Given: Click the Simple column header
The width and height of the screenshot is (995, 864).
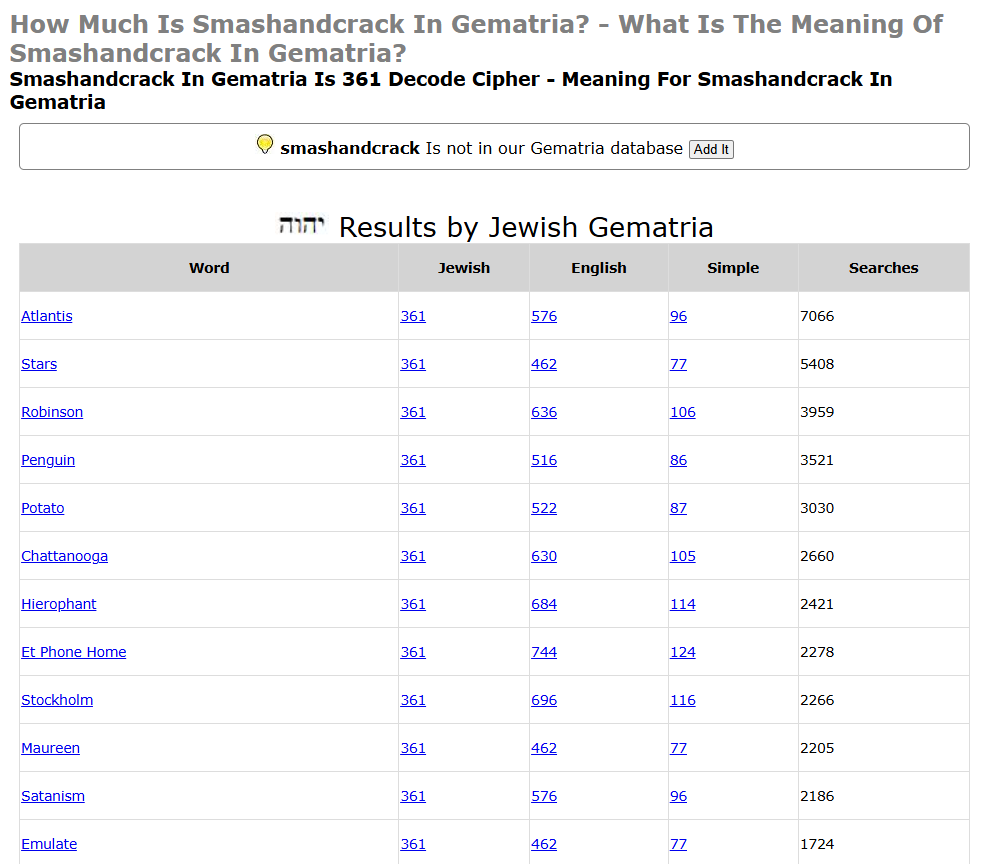Looking at the screenshot, I should pyautogui.click(x=733, y=268).
